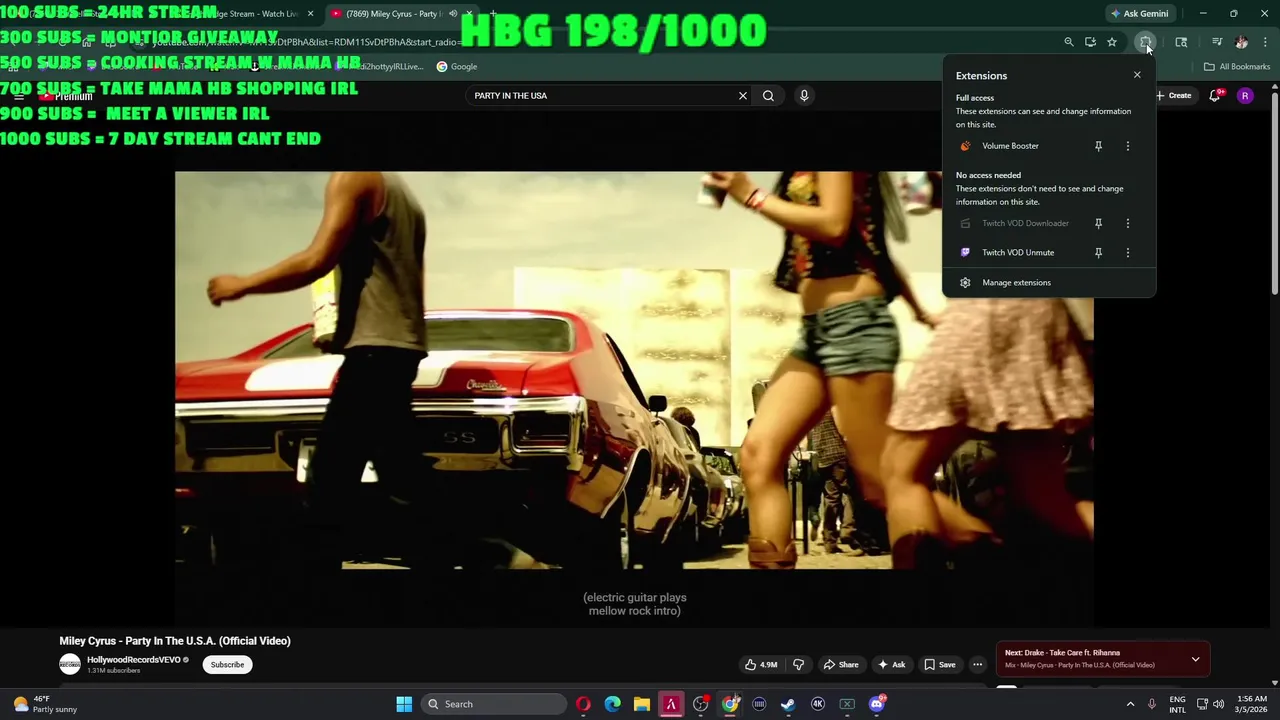Click the HollywoodRecordsVEVO channel avatar

(70, 665)
